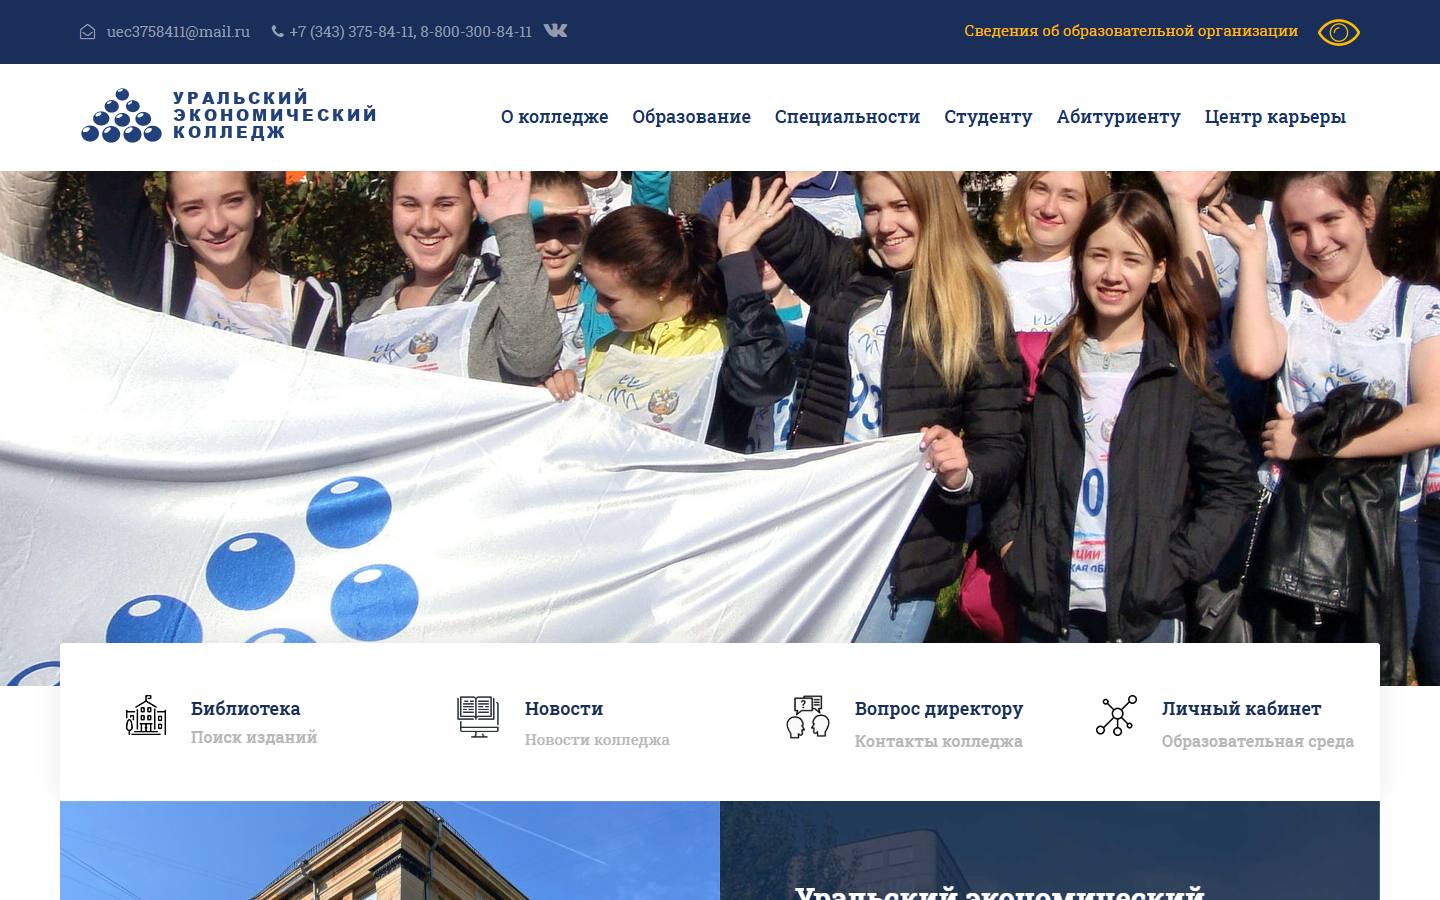Click the 'Образовательная среда' subtitle

click(x=1258, y=741)
